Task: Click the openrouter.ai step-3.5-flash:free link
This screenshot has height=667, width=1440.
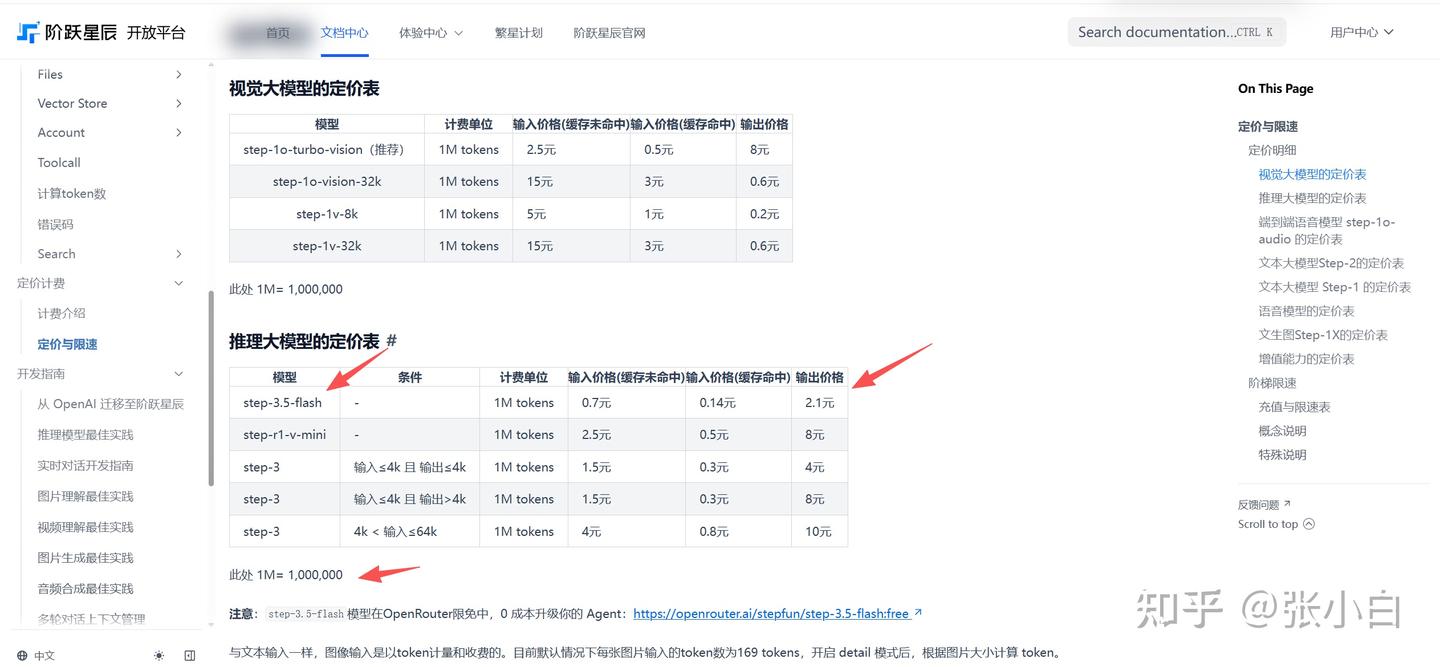Action: click(x=771, y=613)
